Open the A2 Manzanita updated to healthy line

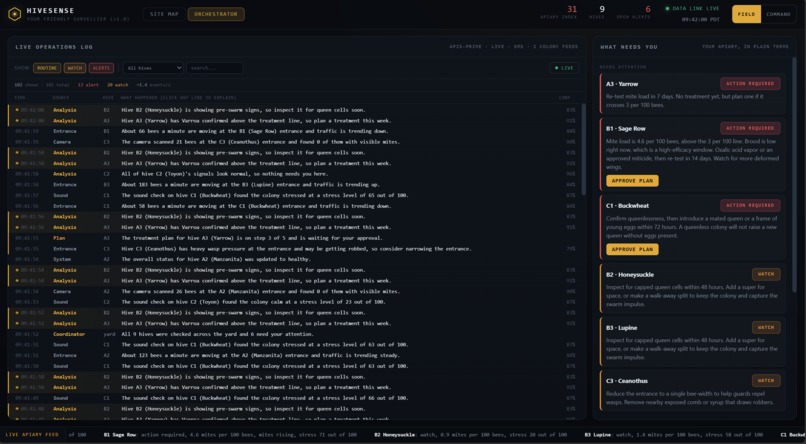pos(295,259)
